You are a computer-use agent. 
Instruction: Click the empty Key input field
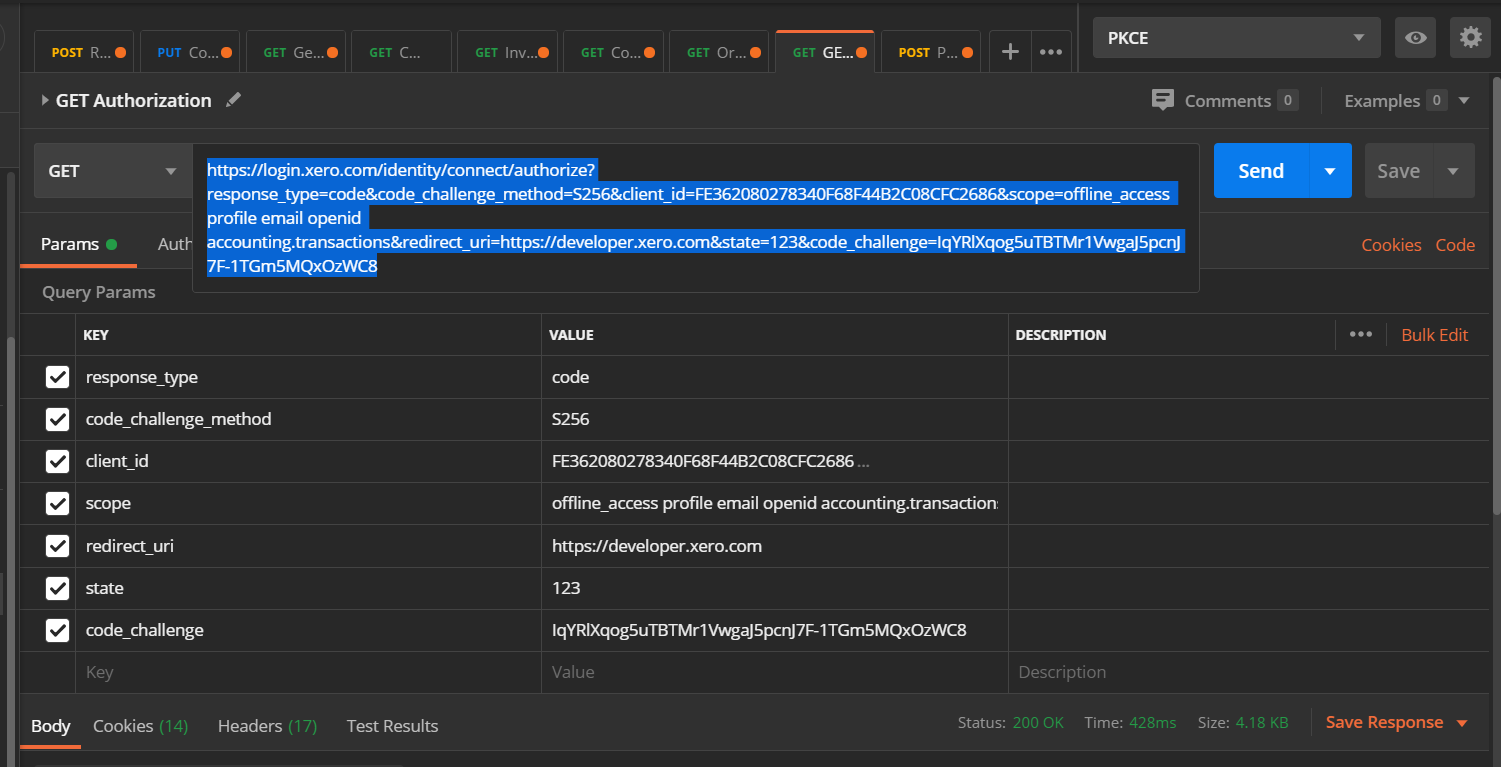click(308, 672)
